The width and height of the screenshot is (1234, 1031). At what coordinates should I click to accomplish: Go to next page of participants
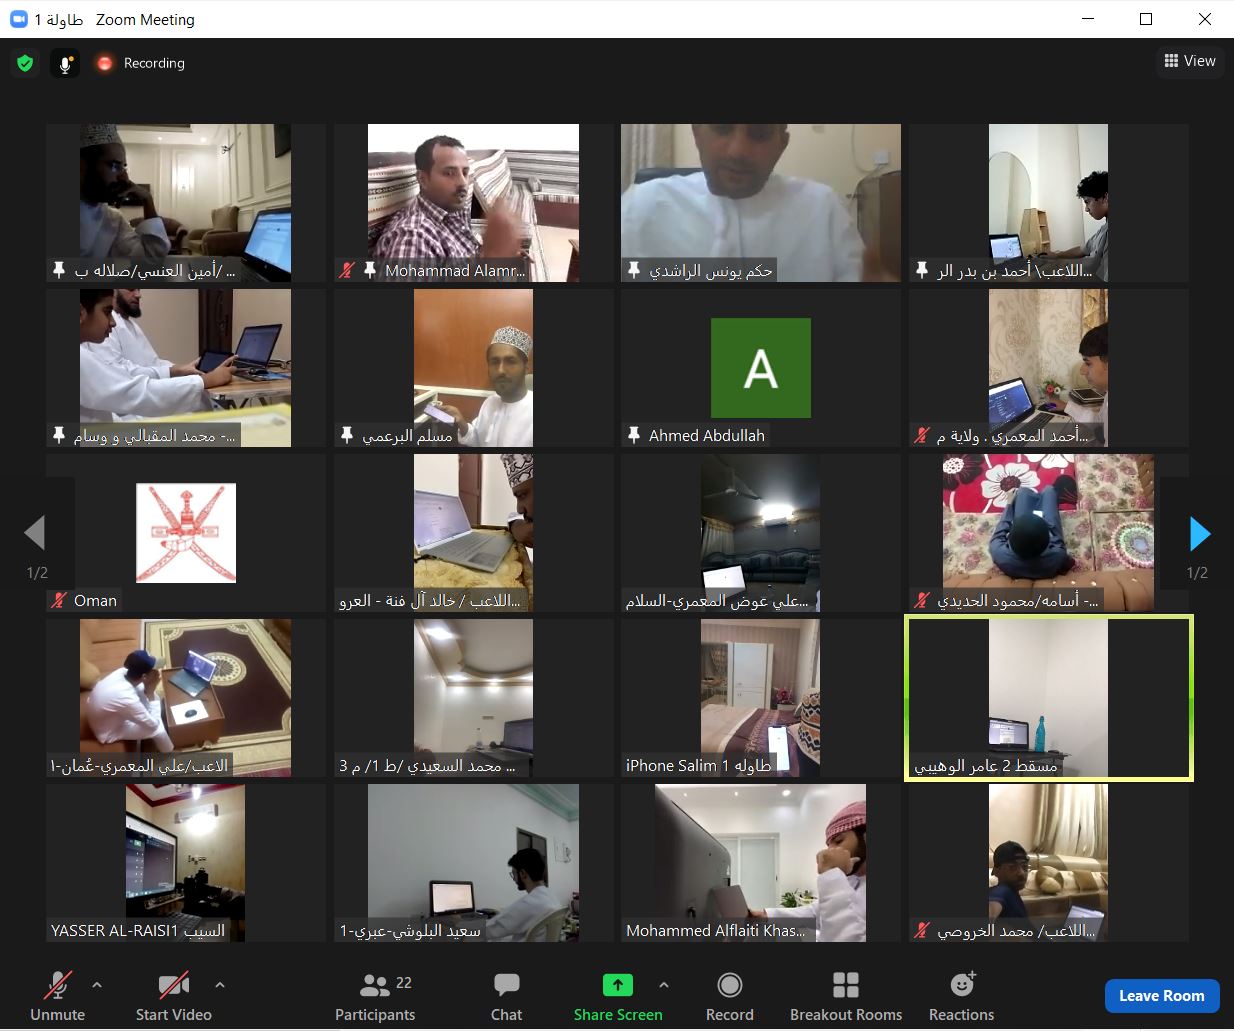point(1200,534)
